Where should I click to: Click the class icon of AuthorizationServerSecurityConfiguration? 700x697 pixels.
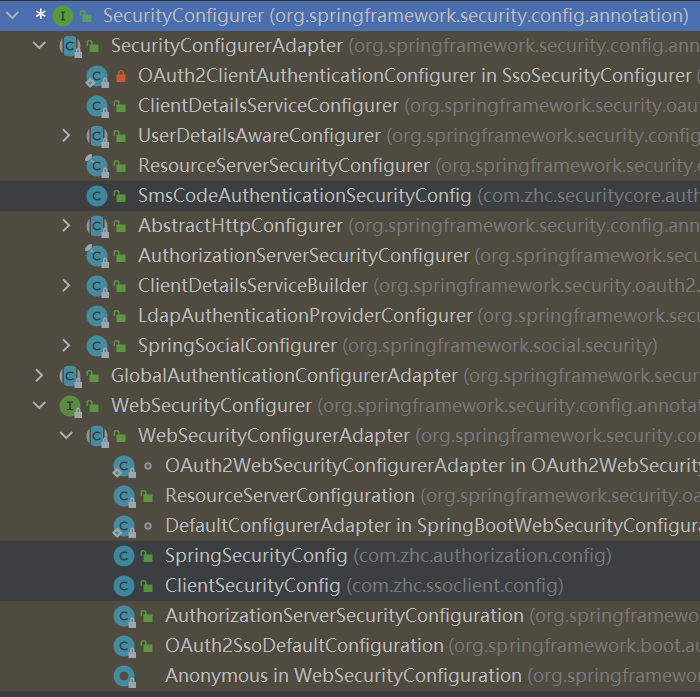tap(124, 616)
